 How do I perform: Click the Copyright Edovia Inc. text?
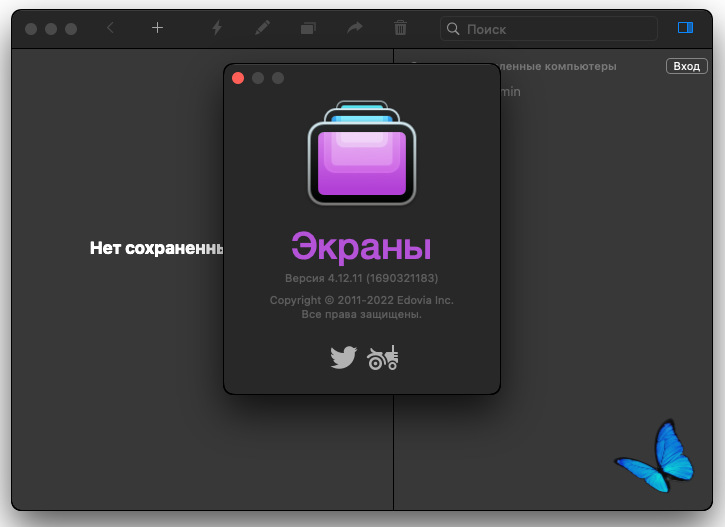tap(362, 300)
